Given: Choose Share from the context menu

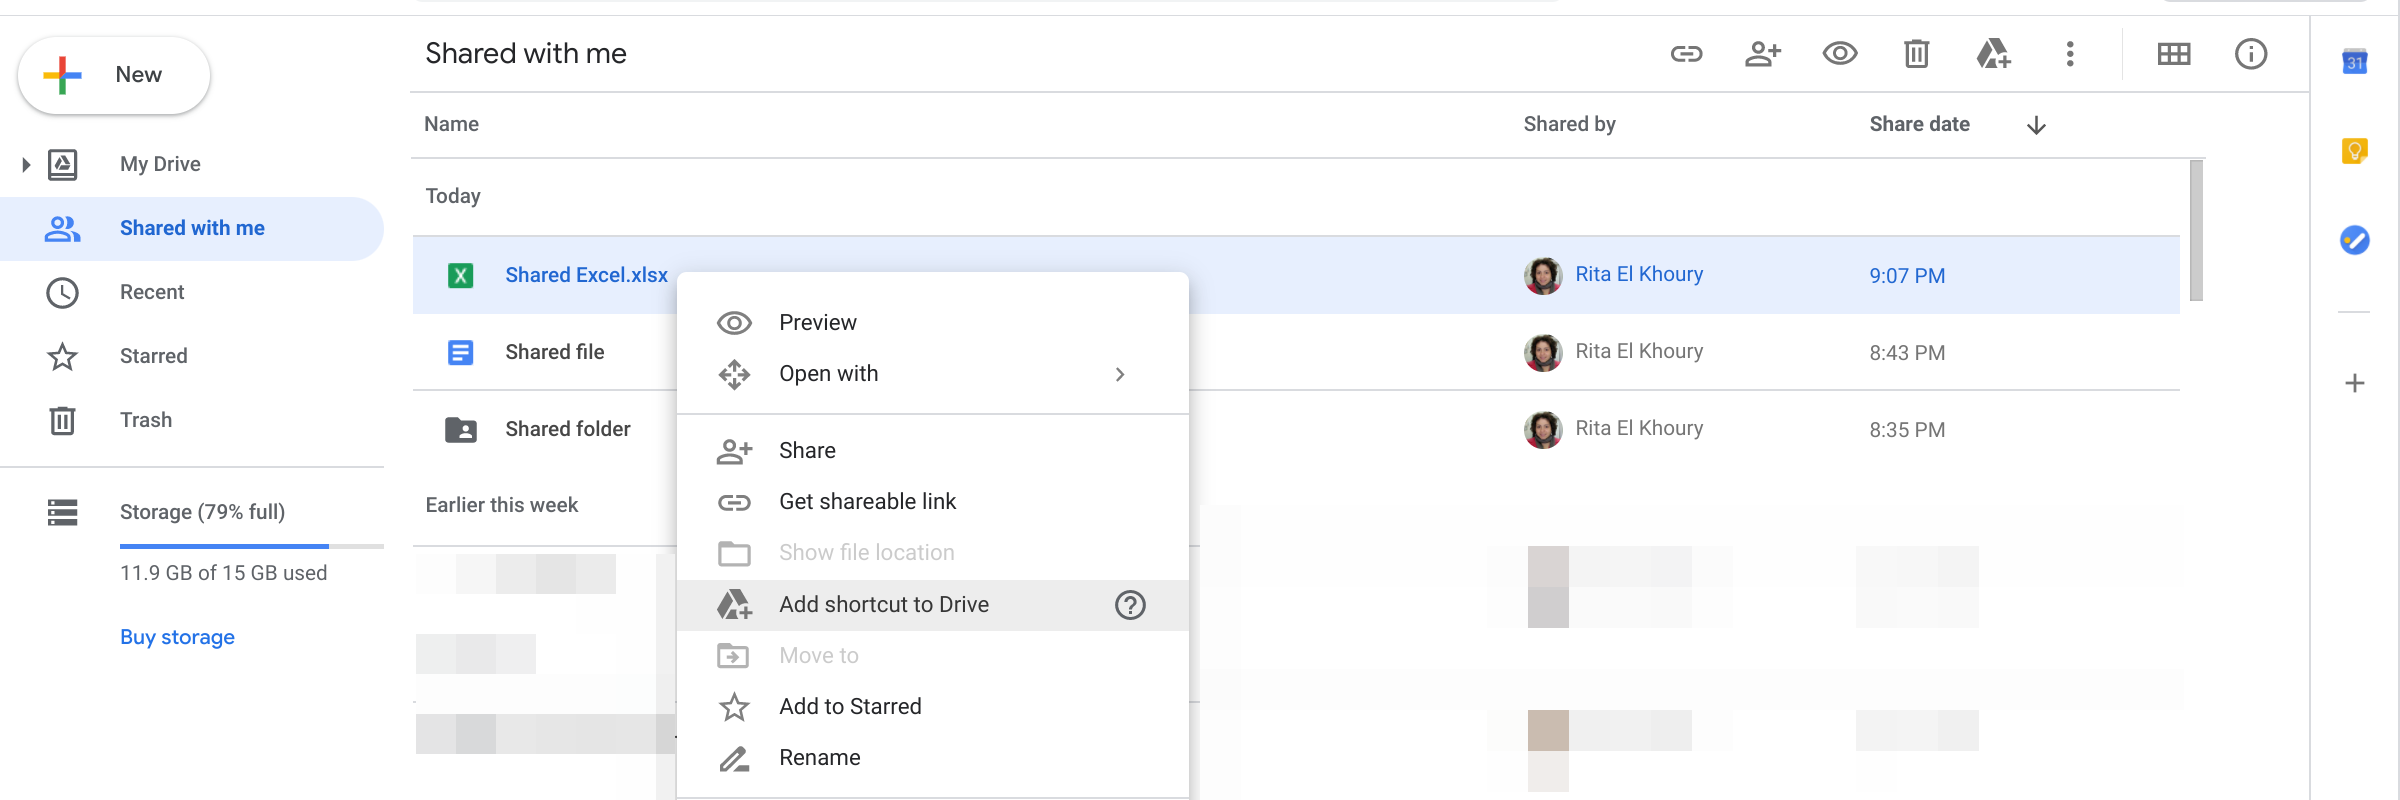Looking at the screenshot, I should [x=933, y=451].
